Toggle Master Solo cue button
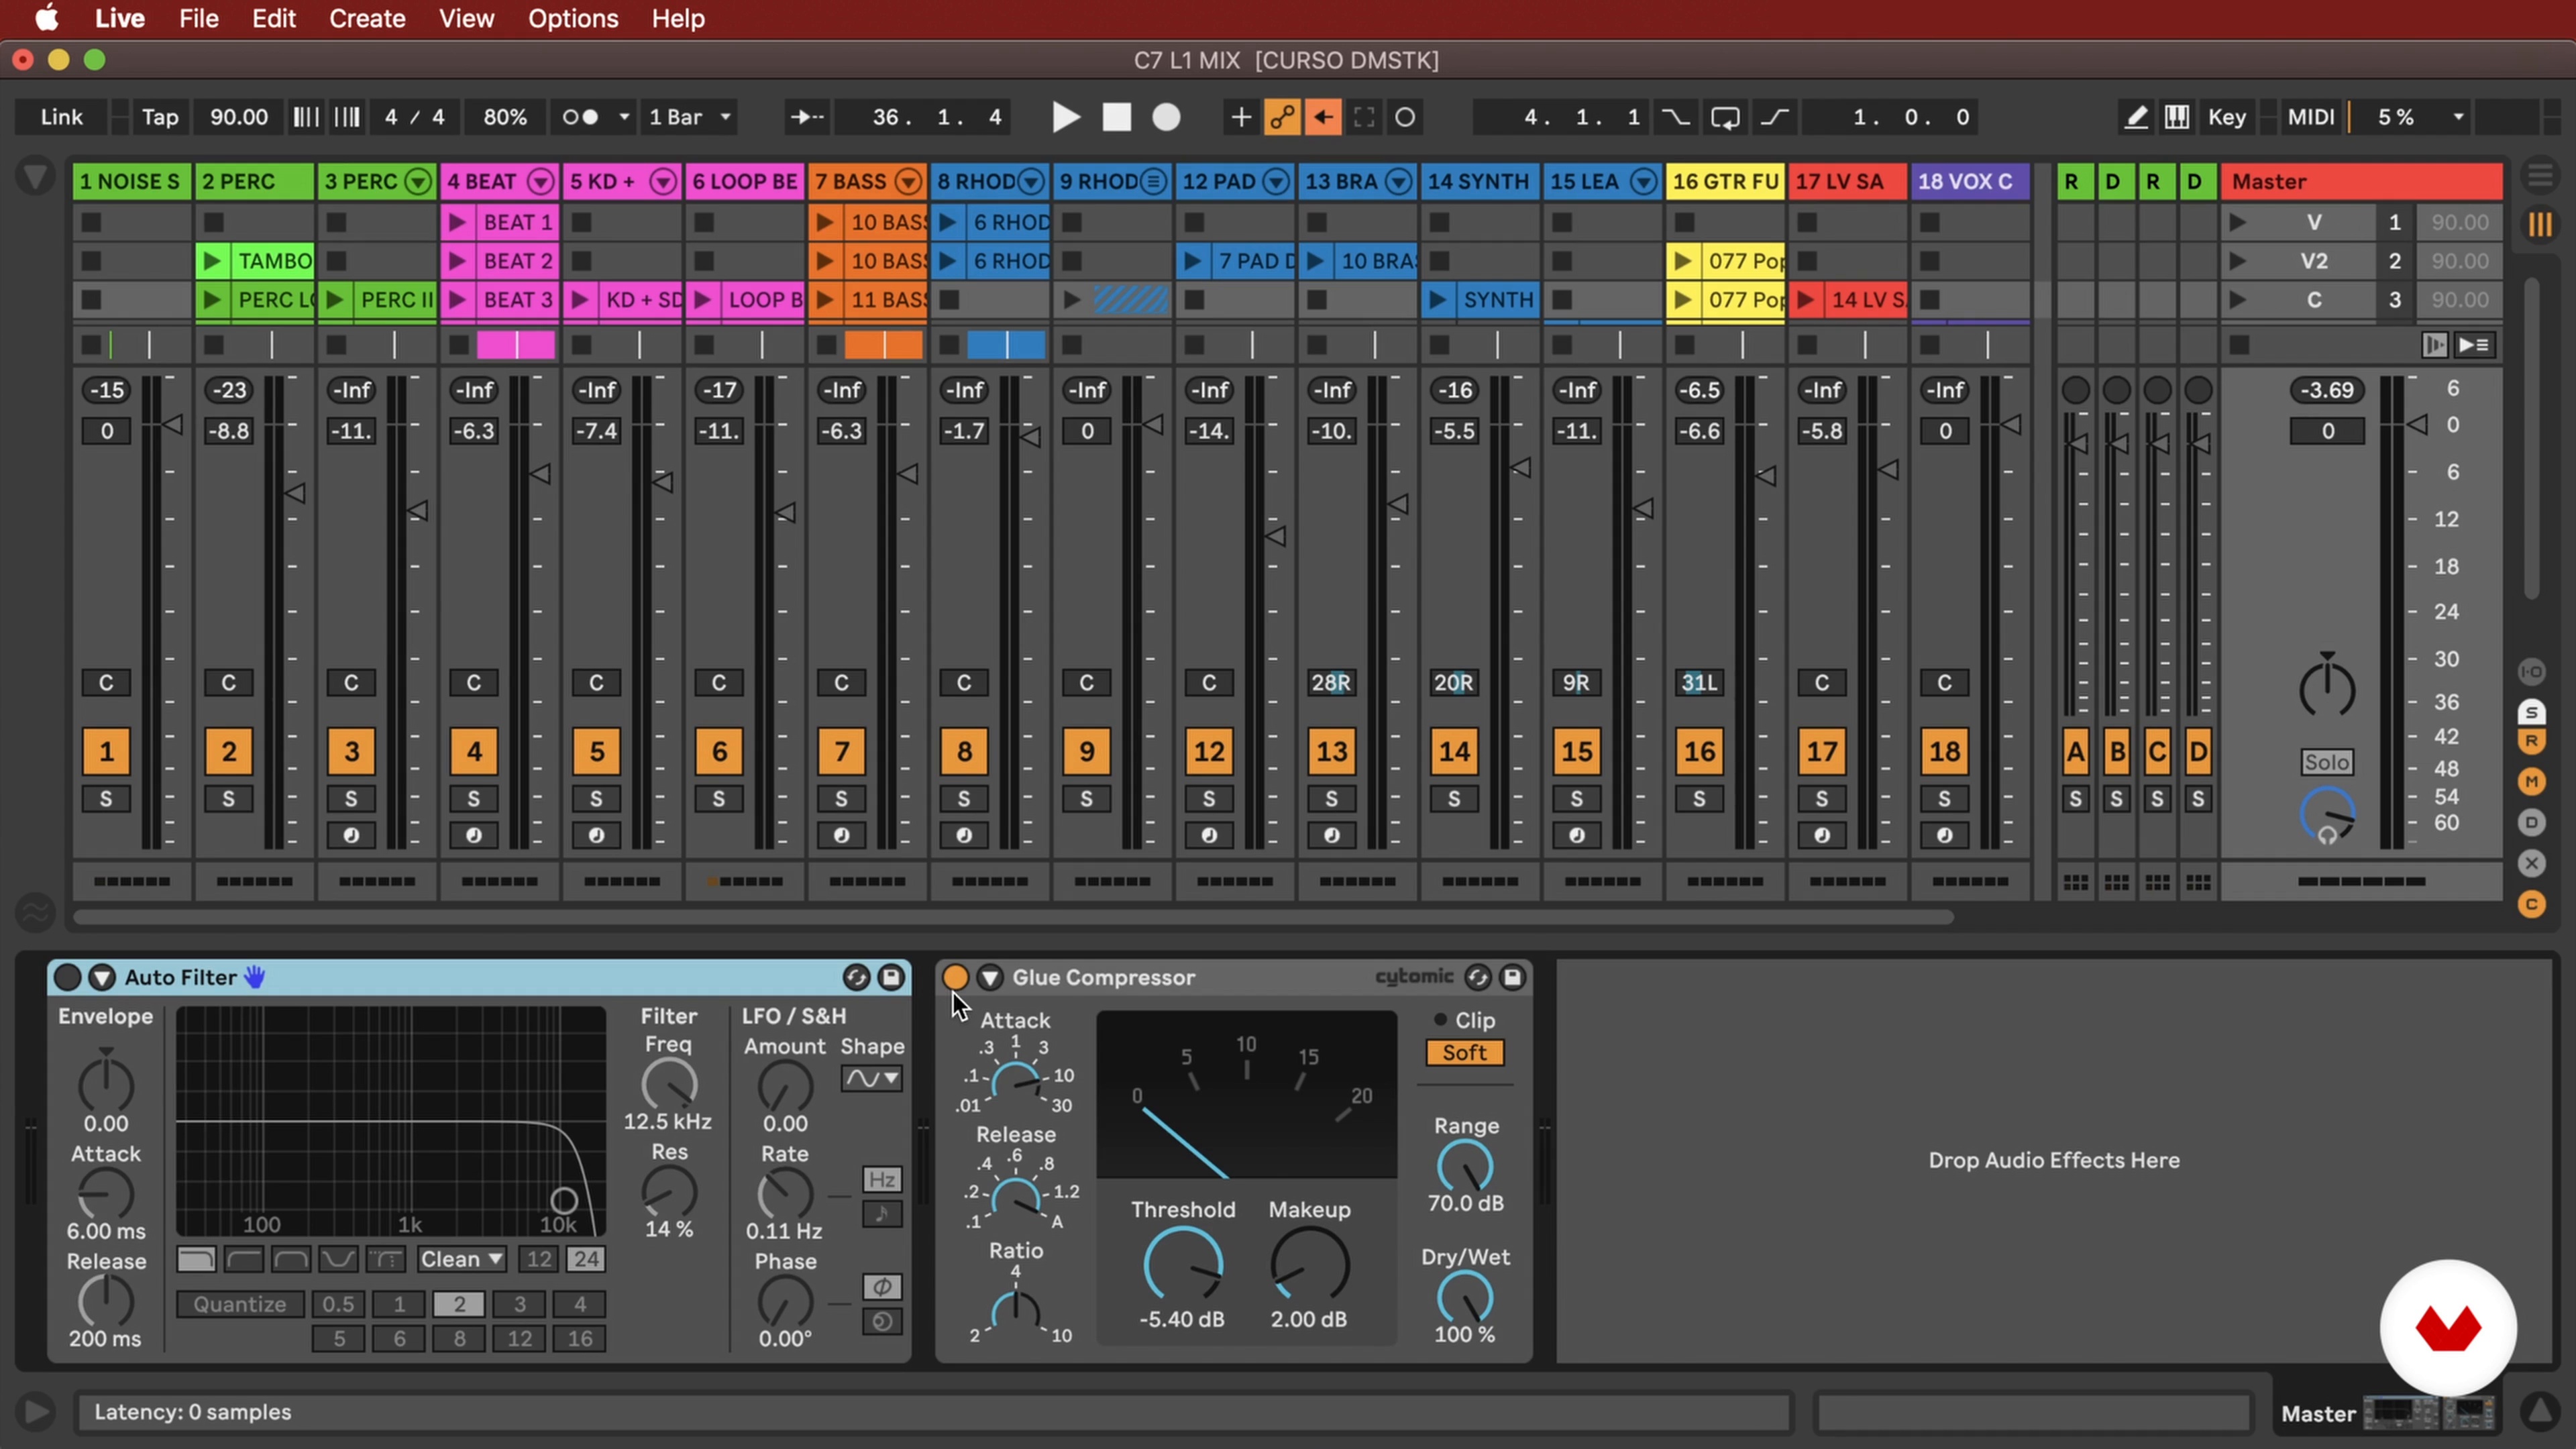The height and width of the screenshot is (1449, 2576). [2327, 762]
